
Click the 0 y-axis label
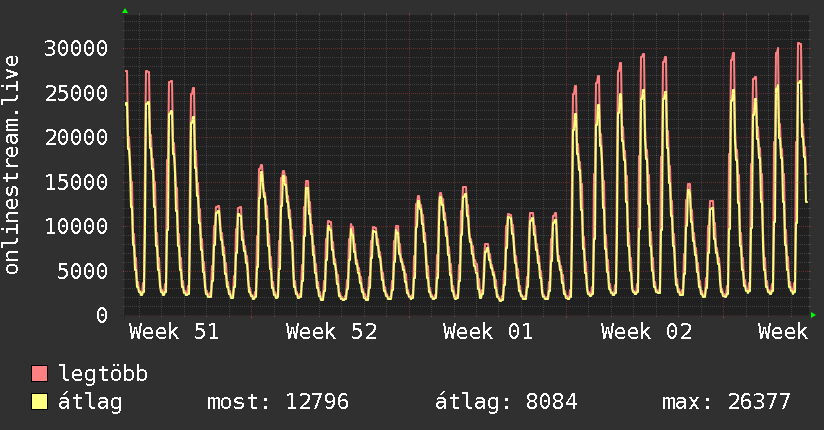click(102, 315)
